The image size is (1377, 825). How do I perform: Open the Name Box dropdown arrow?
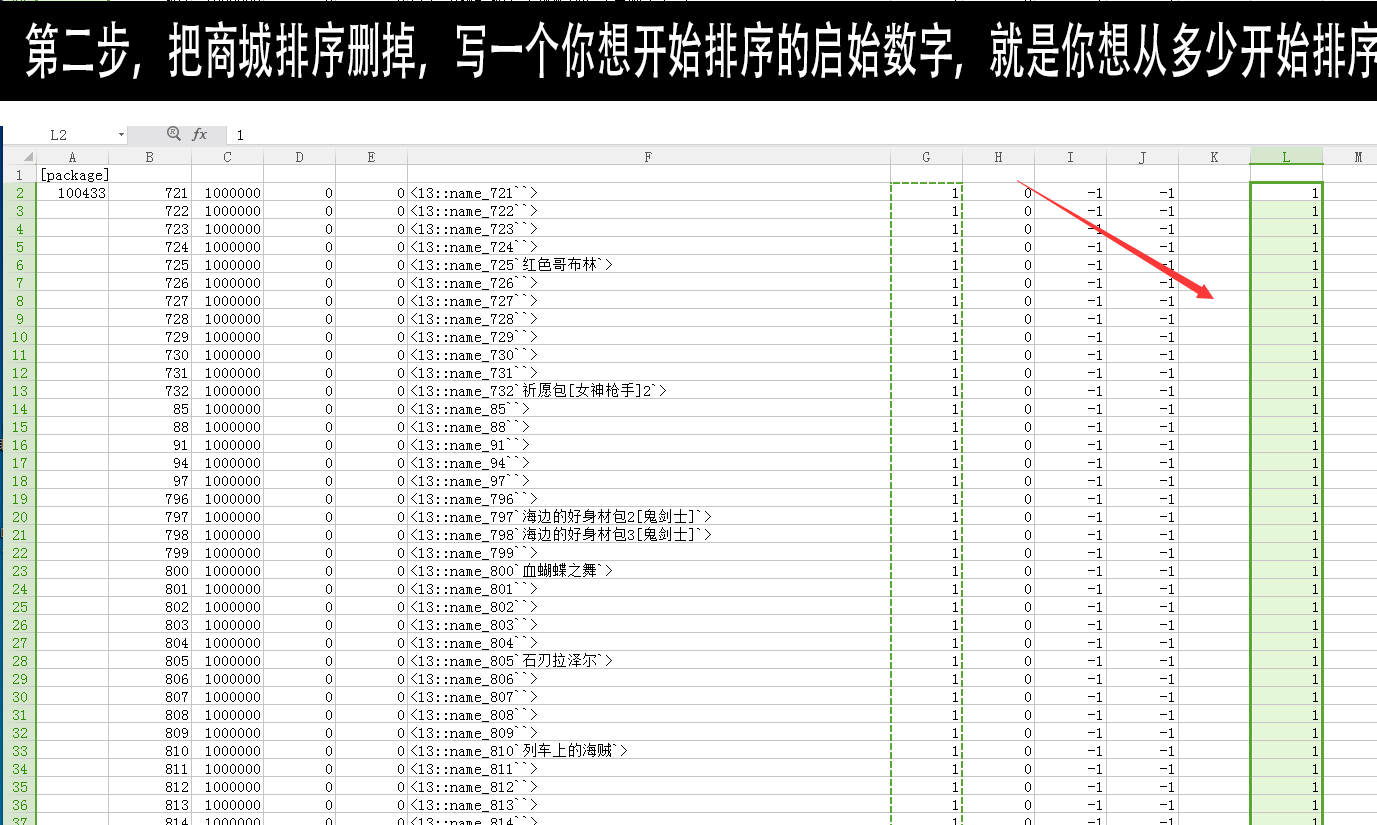(121, 135)
